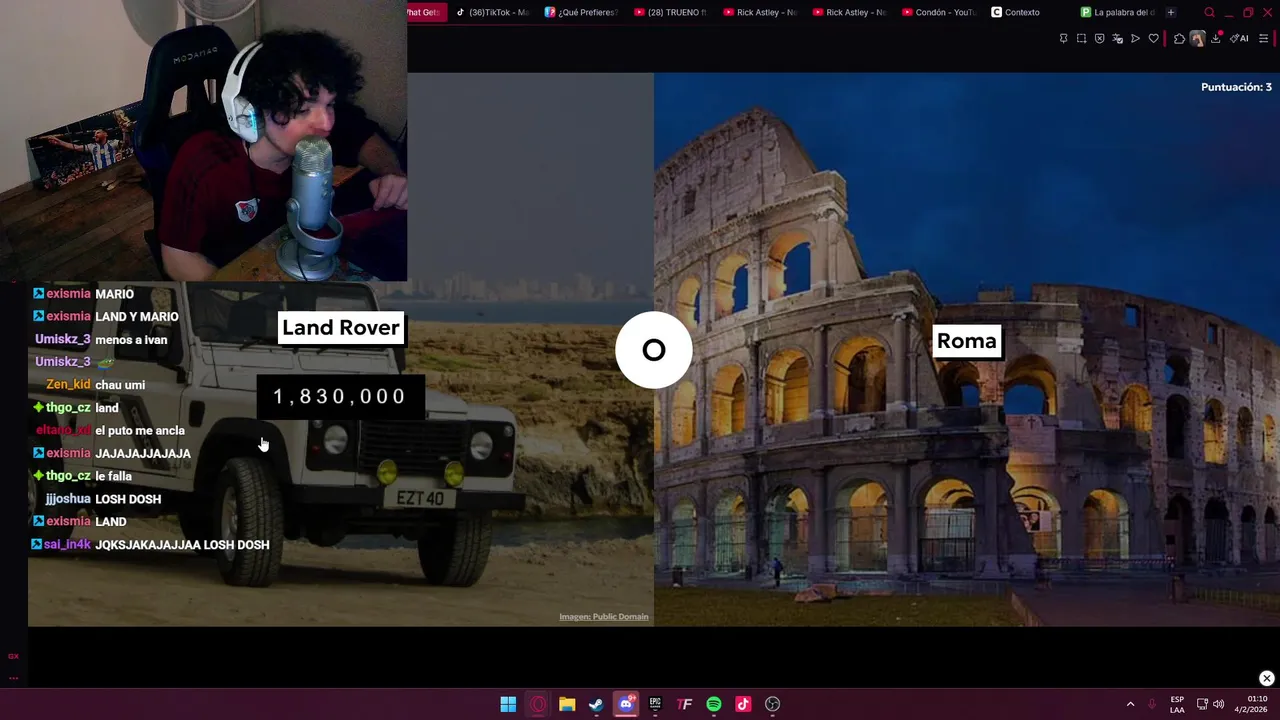This screenshot has height=720, width=1280.
Task: Choose the Roma option
Action: (966, 341)
